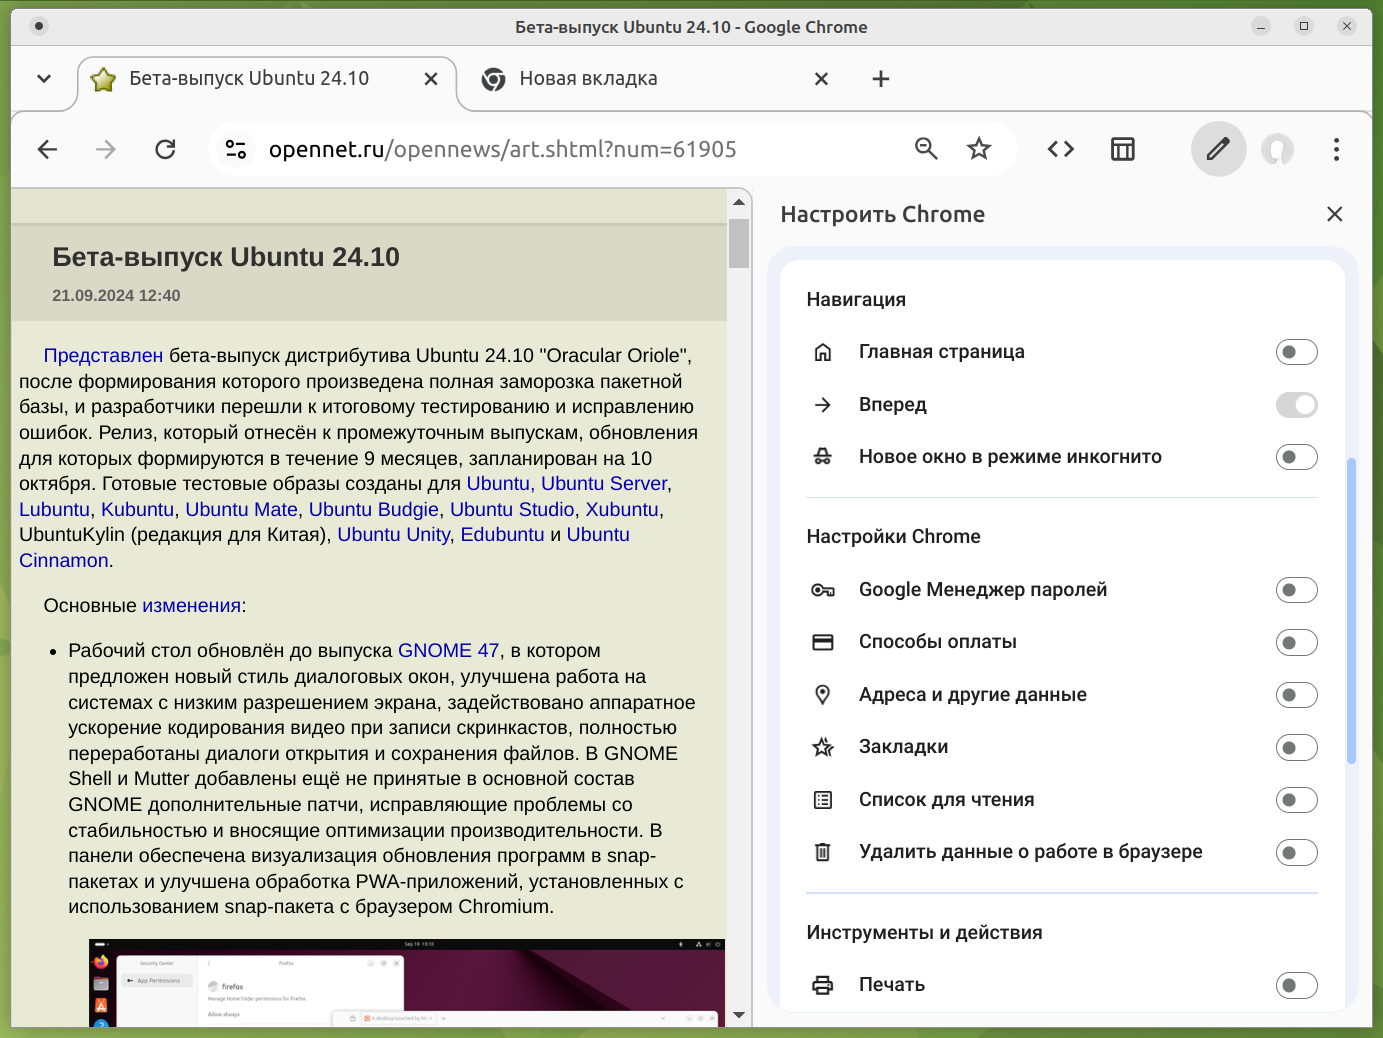Open the profile avatar icon
The image size is (1383, 1038).
(1277, 150)
